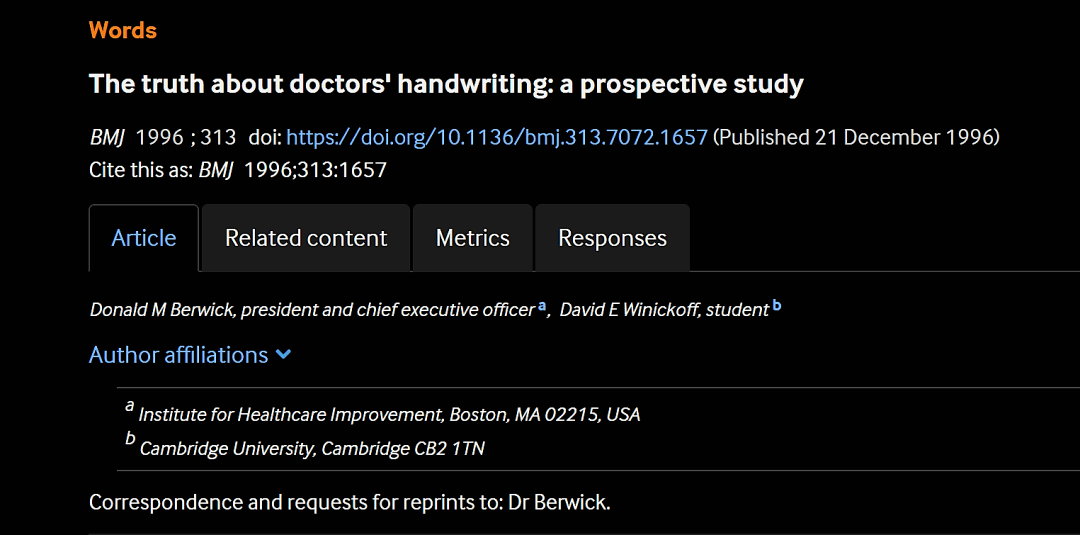Open the DOI link for this article
The image size is (1080, 535).
(497, 137)
